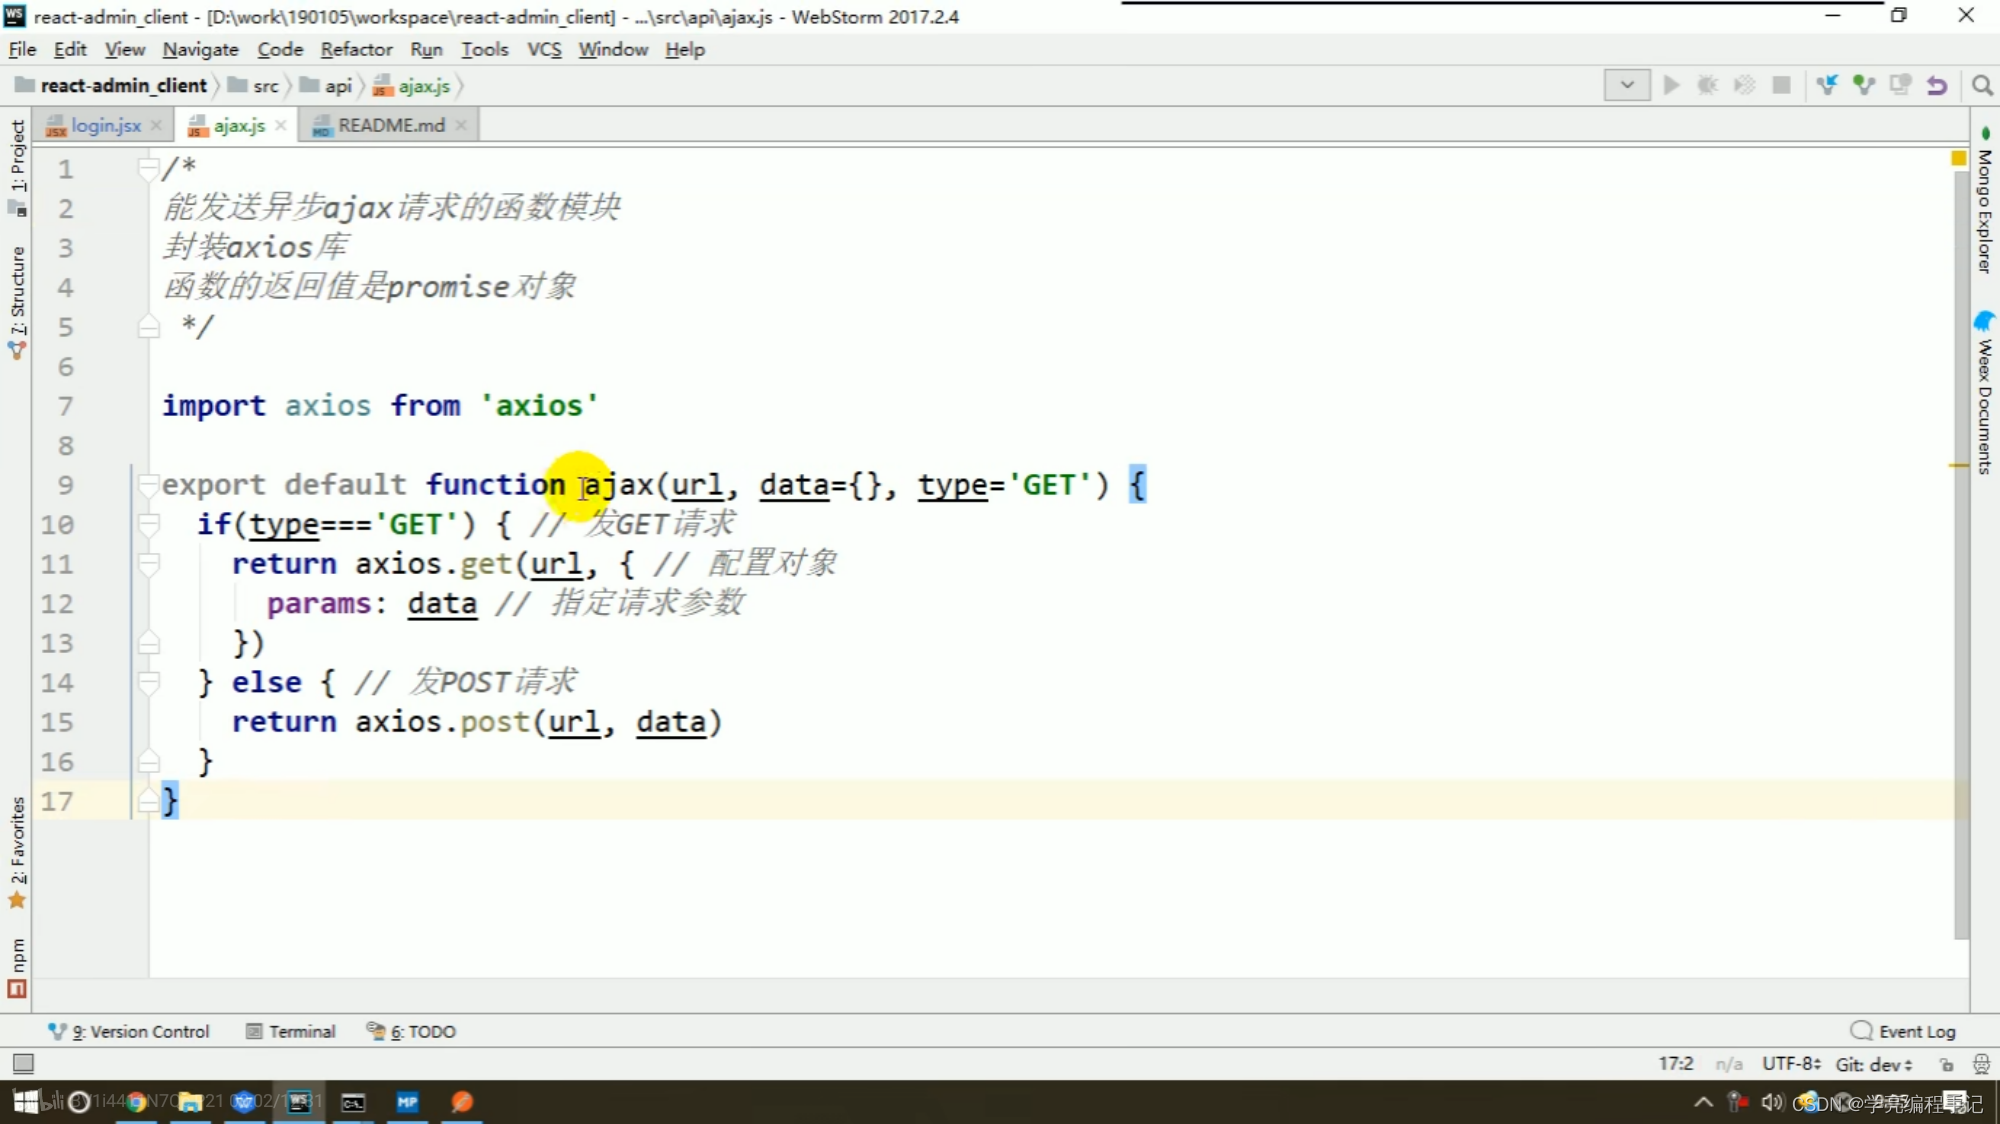Click the green Run button

pos(1671,85)
